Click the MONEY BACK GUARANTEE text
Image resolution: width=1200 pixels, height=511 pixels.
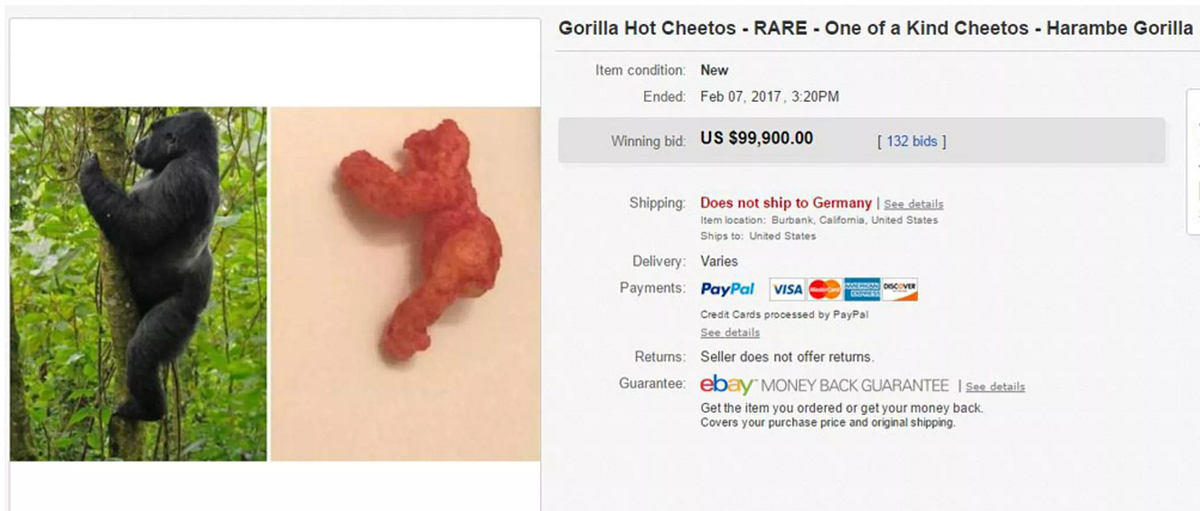tap(855, 386)
